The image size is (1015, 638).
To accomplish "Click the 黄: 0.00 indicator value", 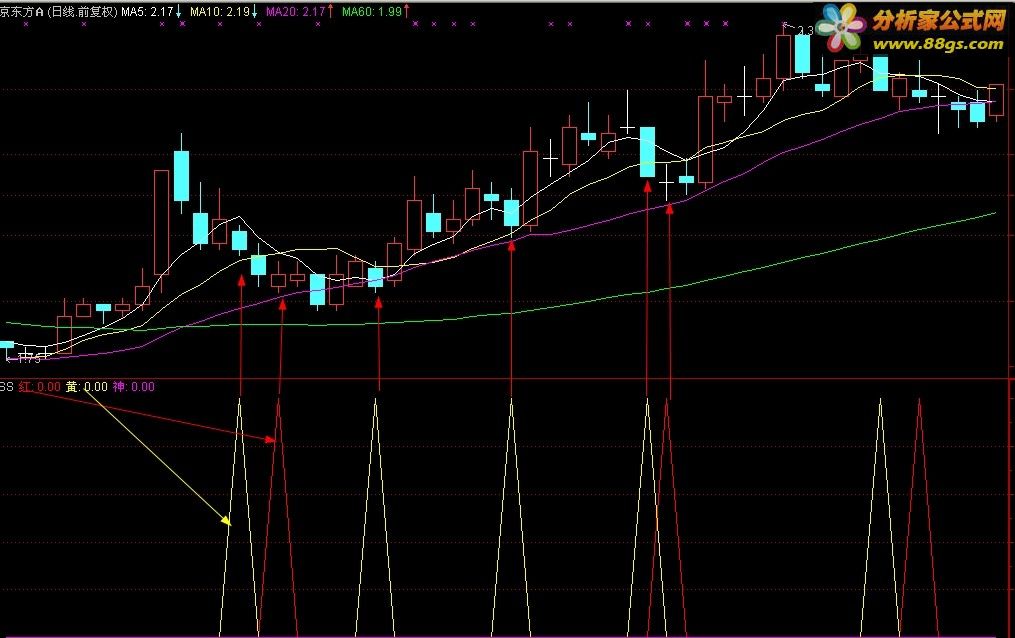I will [x=87, y=387].
